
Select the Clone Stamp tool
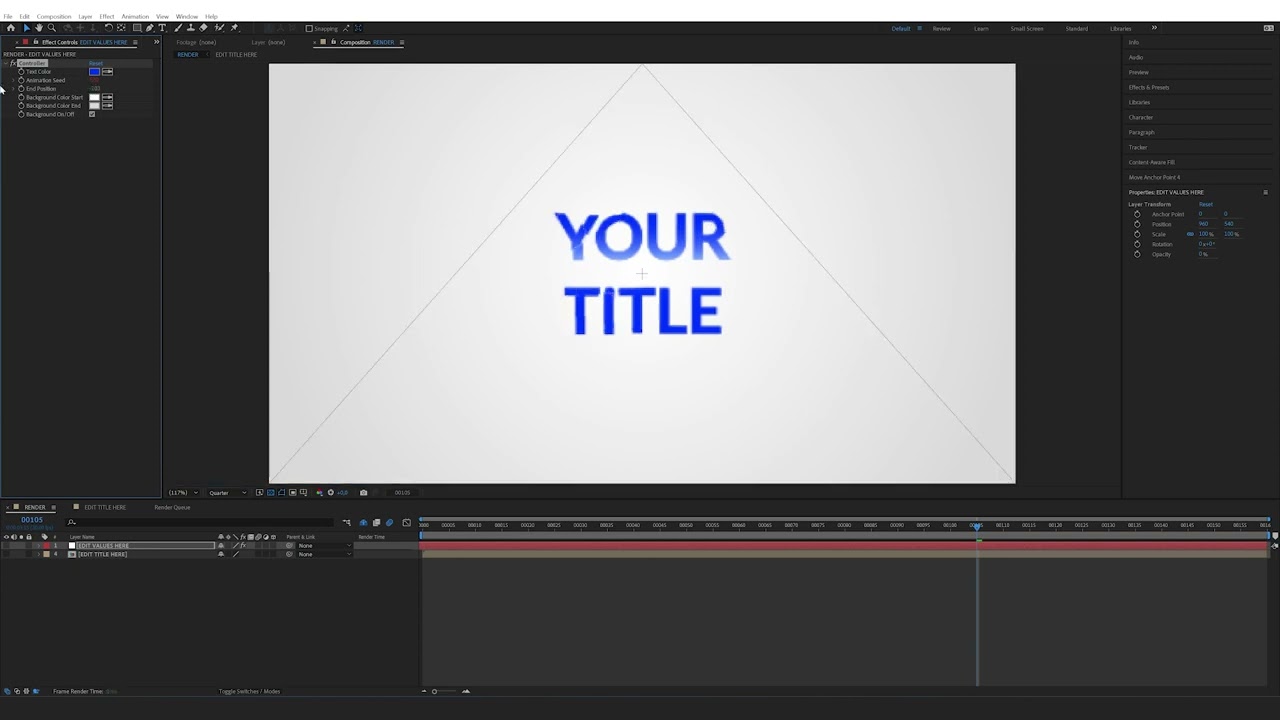click(x=191, y=28)
